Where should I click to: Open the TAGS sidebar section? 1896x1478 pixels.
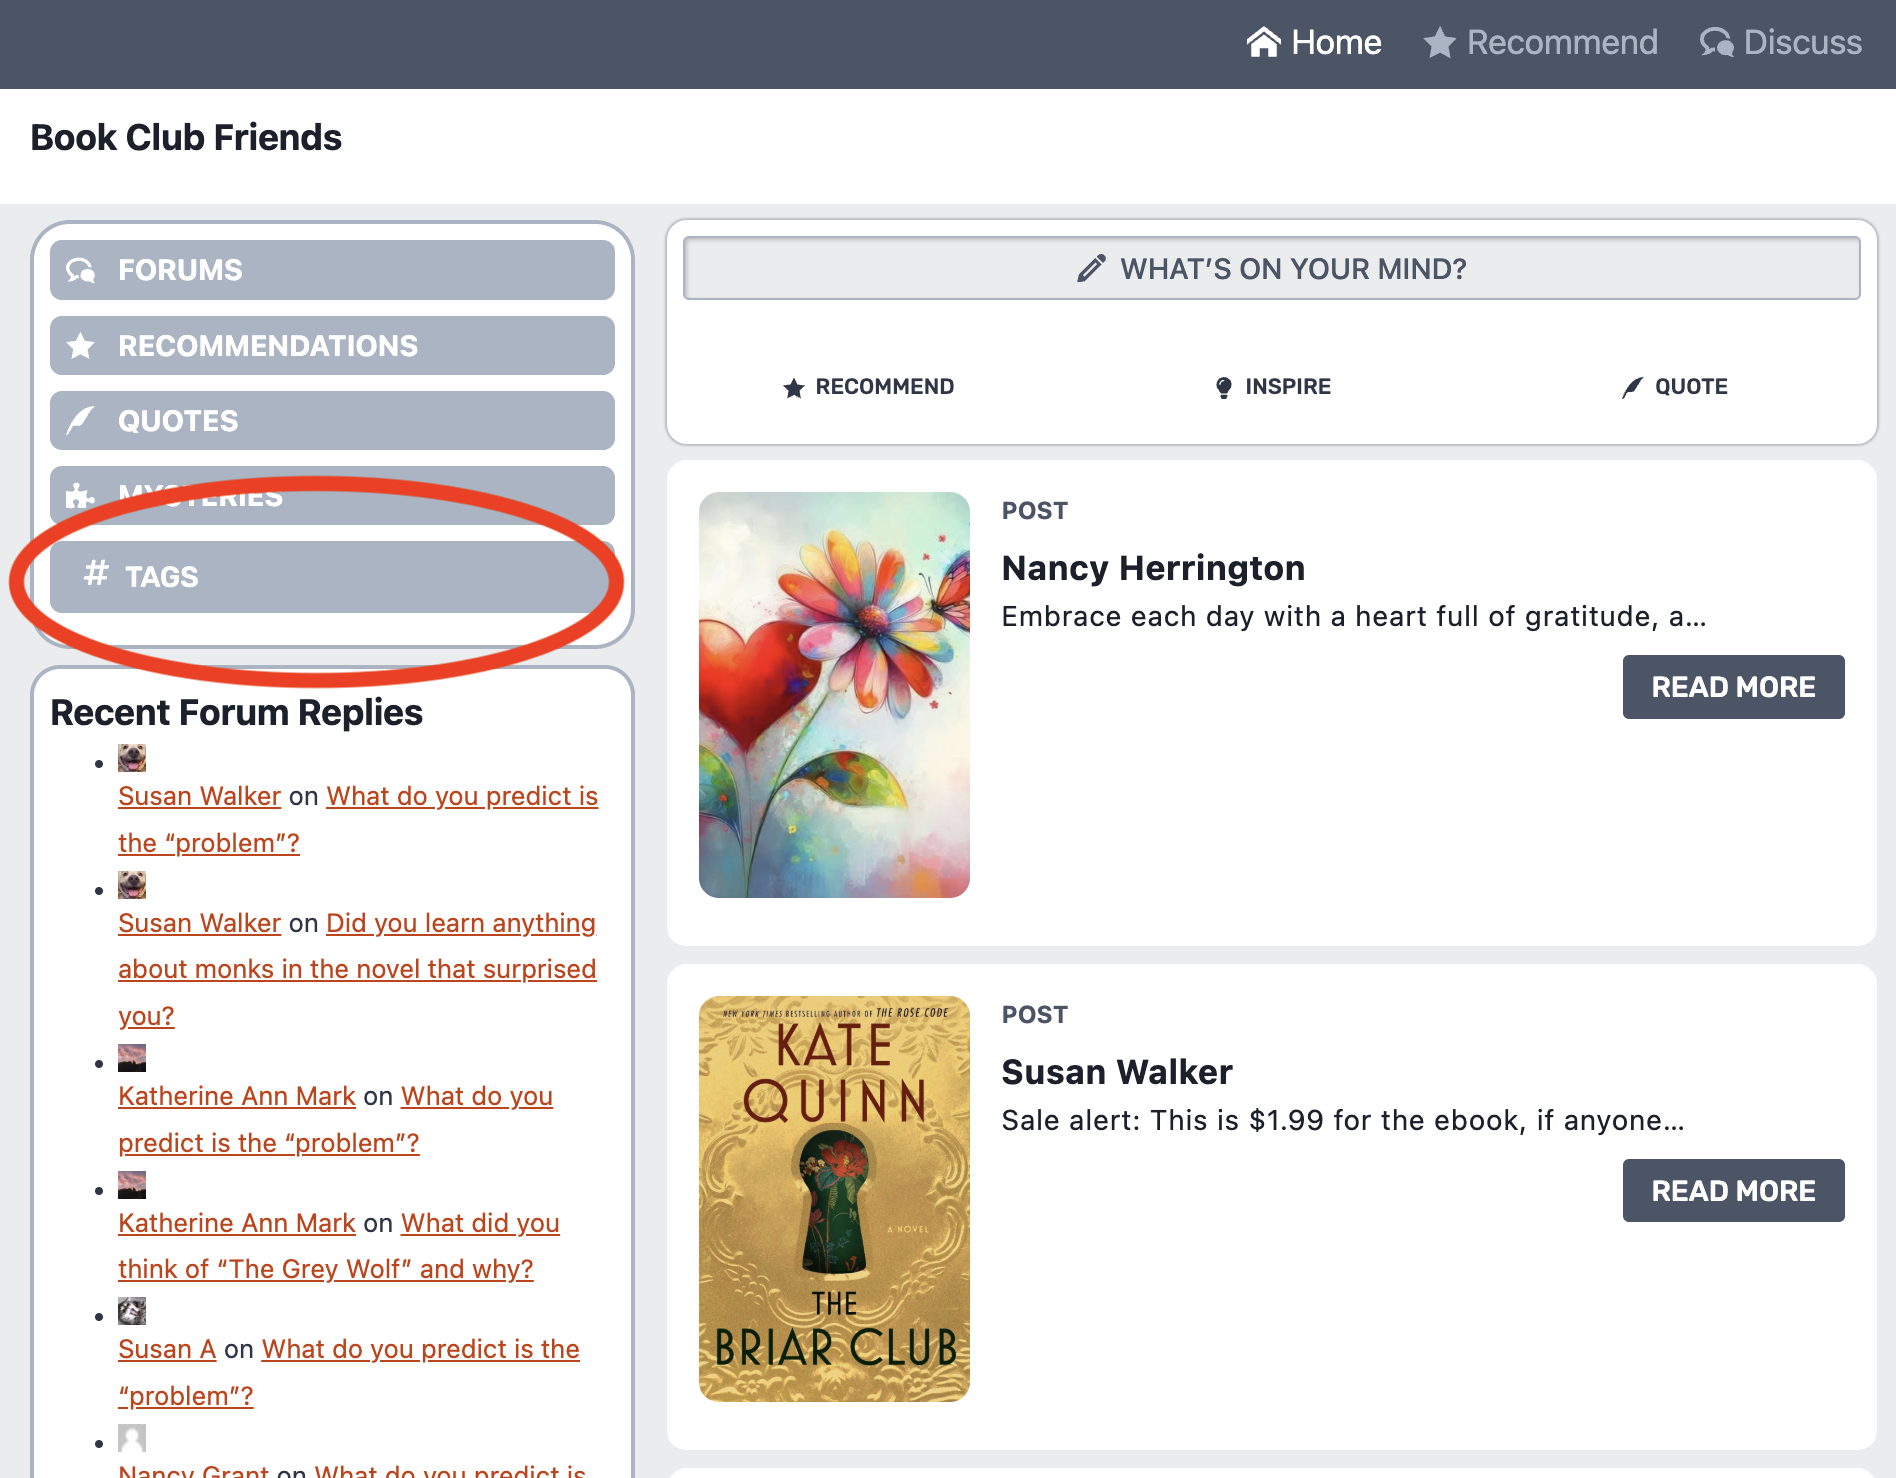click(332, 577)
